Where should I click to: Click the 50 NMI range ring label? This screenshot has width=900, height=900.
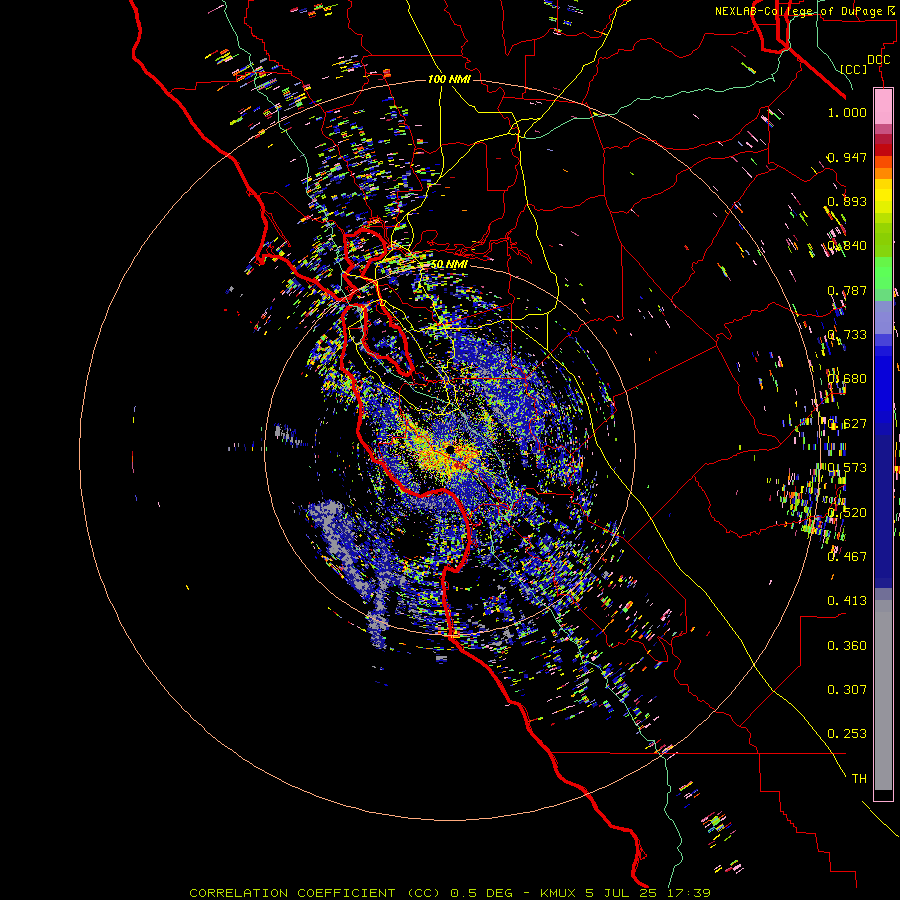[449, 264]
